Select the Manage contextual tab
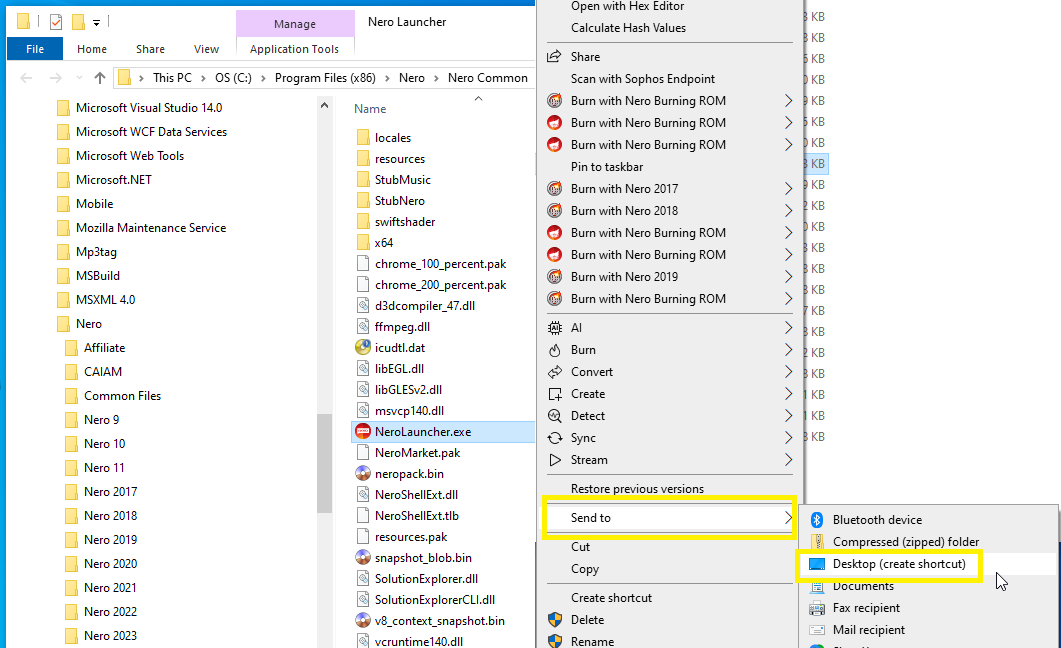This screenshot has height=648, width=1061. [x=295, y=24]
